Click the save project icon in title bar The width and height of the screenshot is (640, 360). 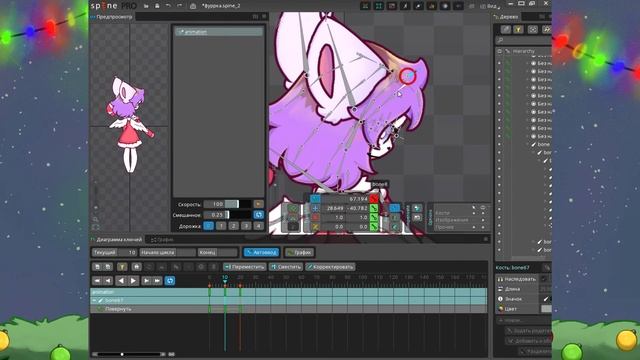157,6
